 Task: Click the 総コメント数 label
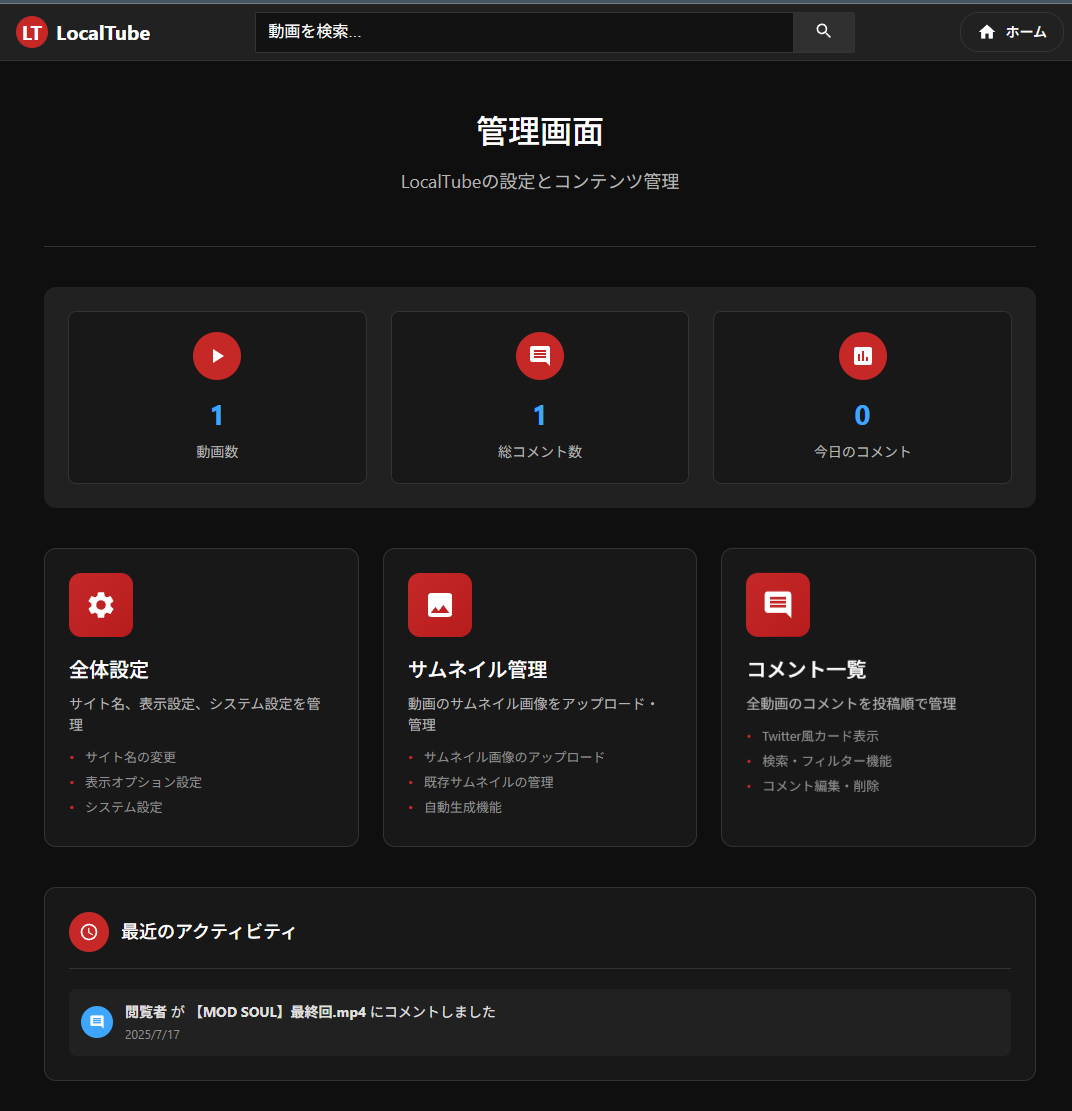[540, 452]
